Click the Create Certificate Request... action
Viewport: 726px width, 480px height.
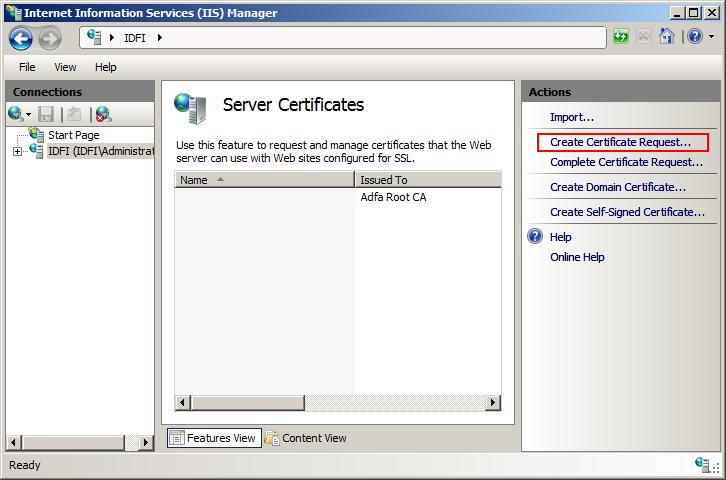(620, 142)
